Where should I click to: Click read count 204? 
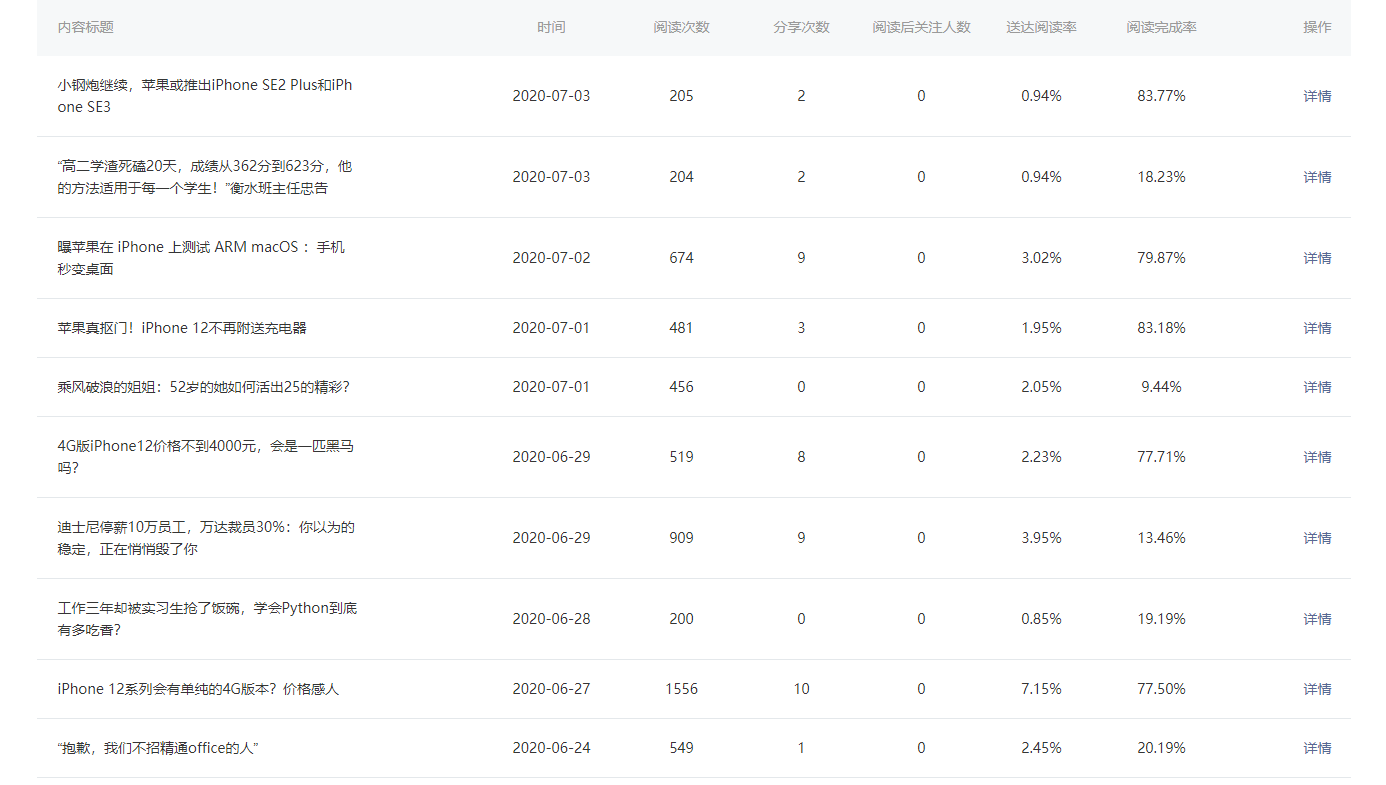pyautogui.click(x=682, y=177)
